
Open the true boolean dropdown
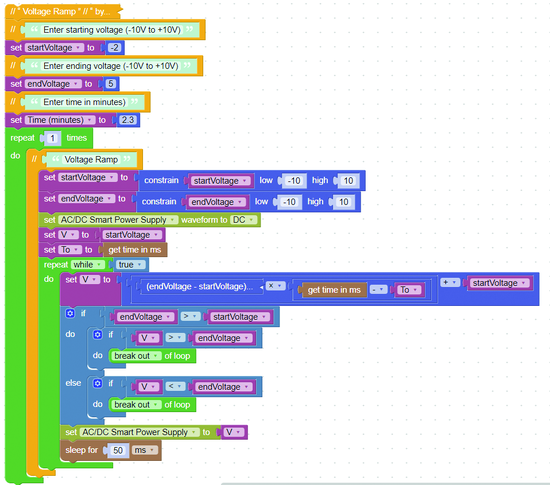coord(130,264)
